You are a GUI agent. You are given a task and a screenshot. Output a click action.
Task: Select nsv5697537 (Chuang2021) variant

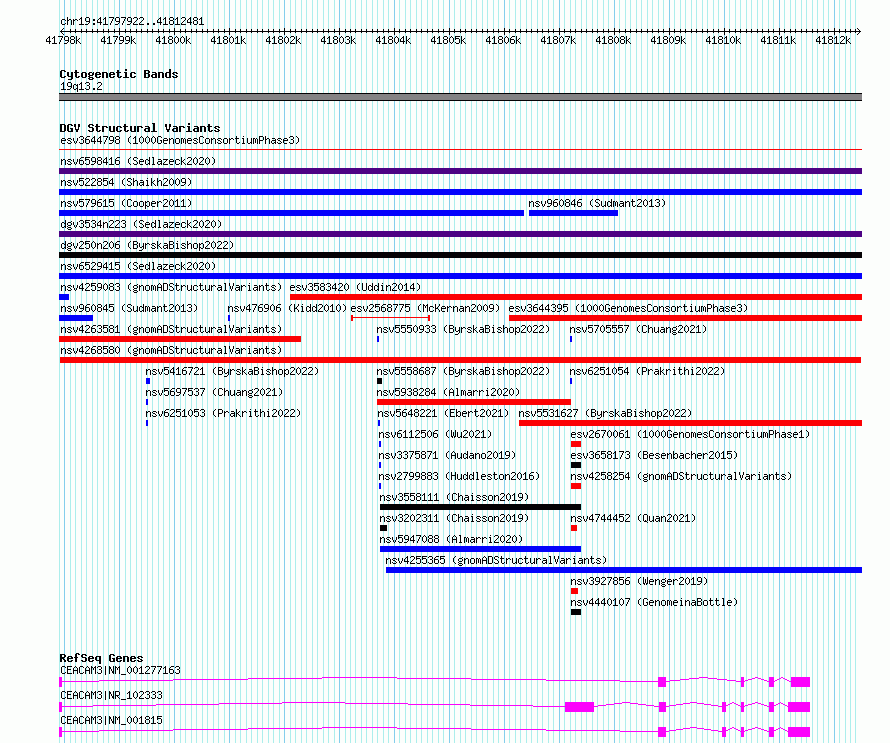tap(214, 392)
